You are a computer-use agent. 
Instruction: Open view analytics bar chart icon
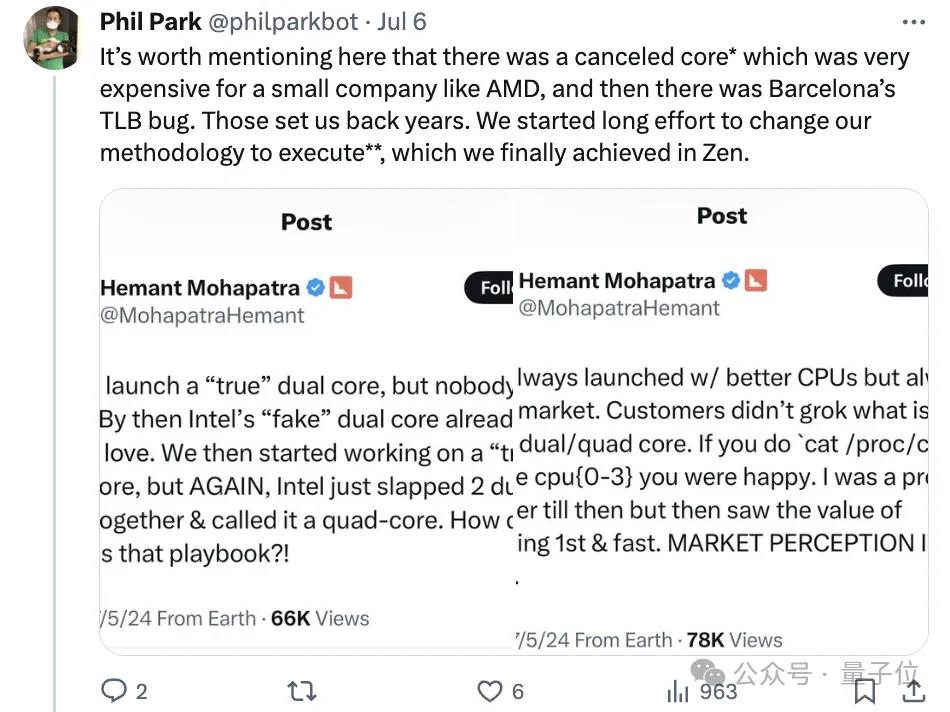[x=678, y=690]
